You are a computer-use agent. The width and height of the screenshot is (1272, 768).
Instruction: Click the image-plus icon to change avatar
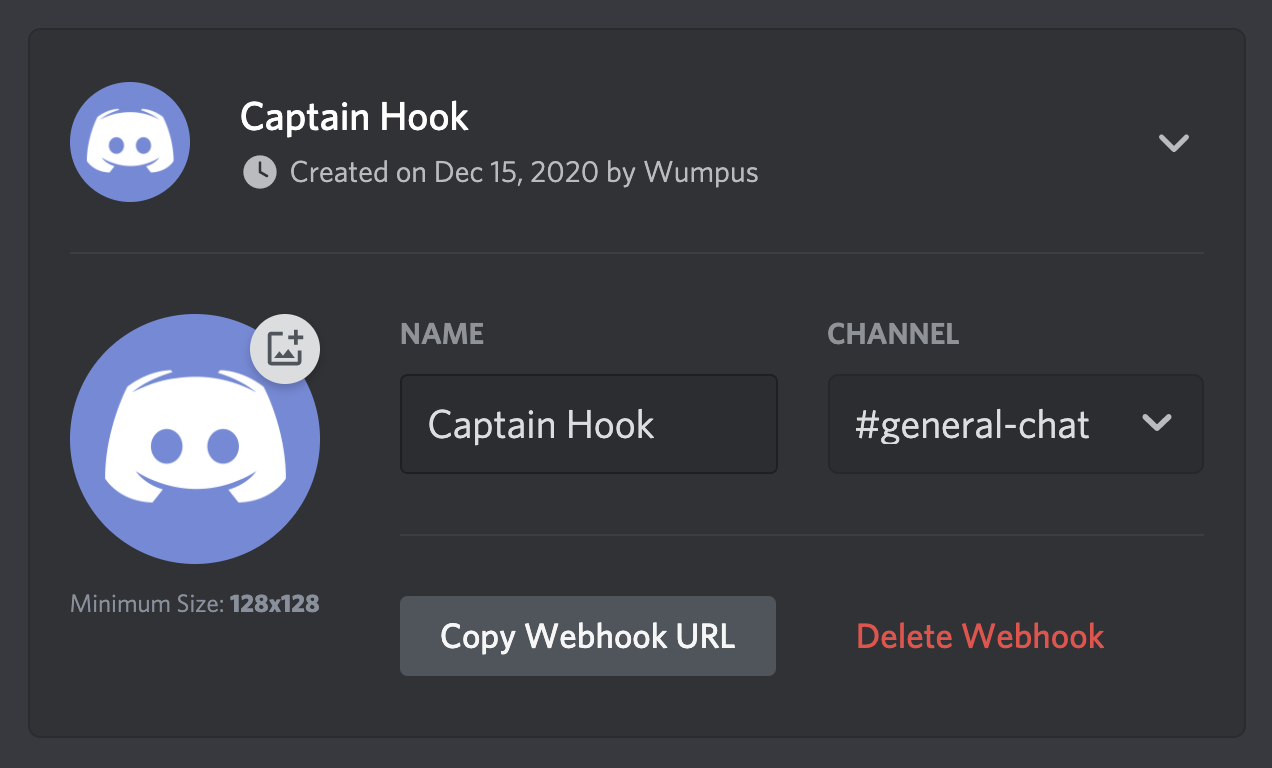[x=284, y=348]
